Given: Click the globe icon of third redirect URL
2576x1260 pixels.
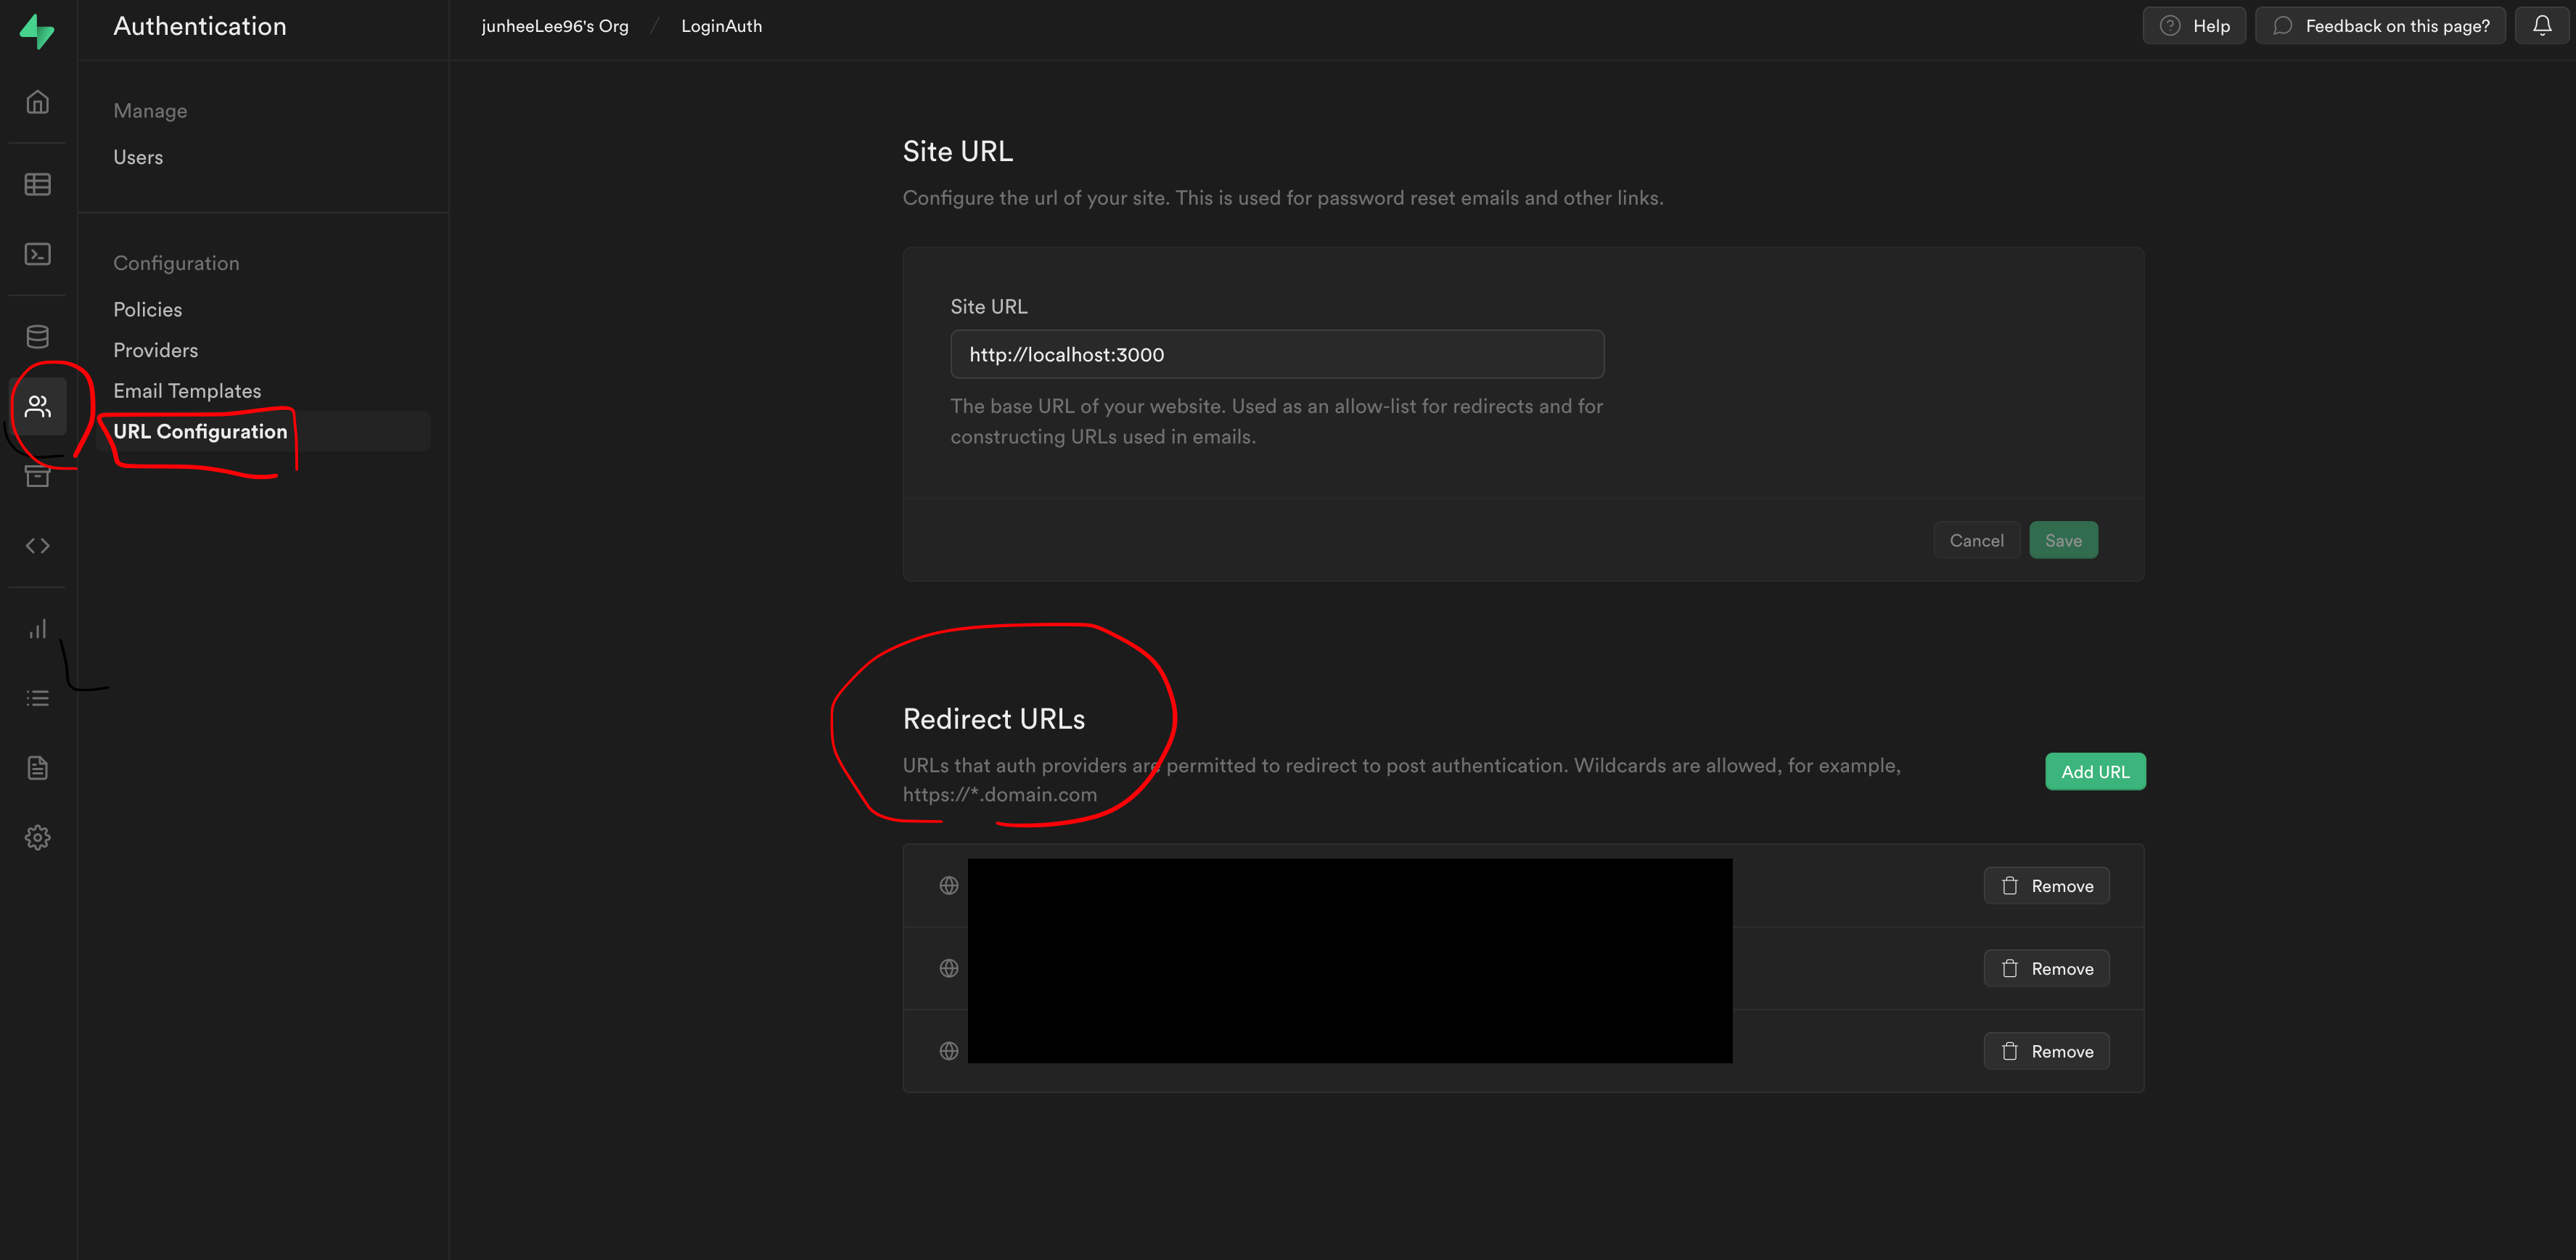Looking at the screenshot, I should 949,1051.
